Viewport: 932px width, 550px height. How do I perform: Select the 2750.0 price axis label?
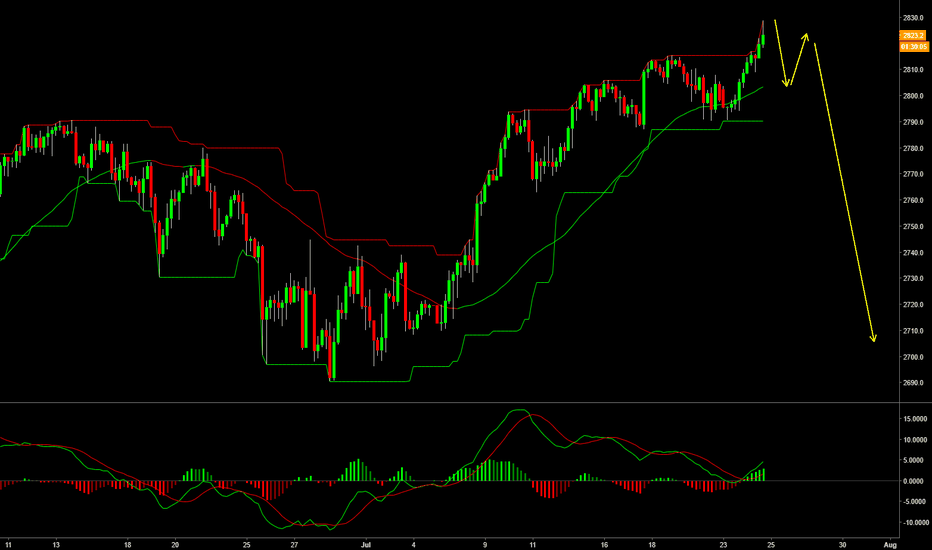913,227
